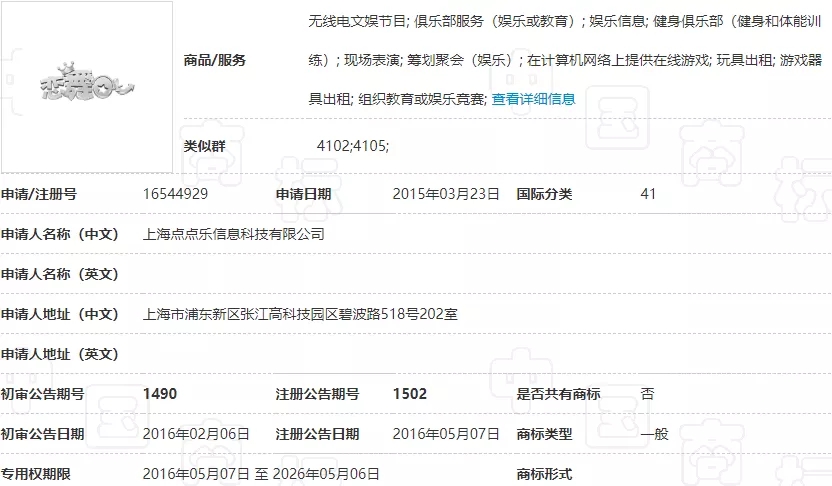Click preliminary announcement issue number 1490
This screenshot has width=832, height=486.
tap(160, 394)
